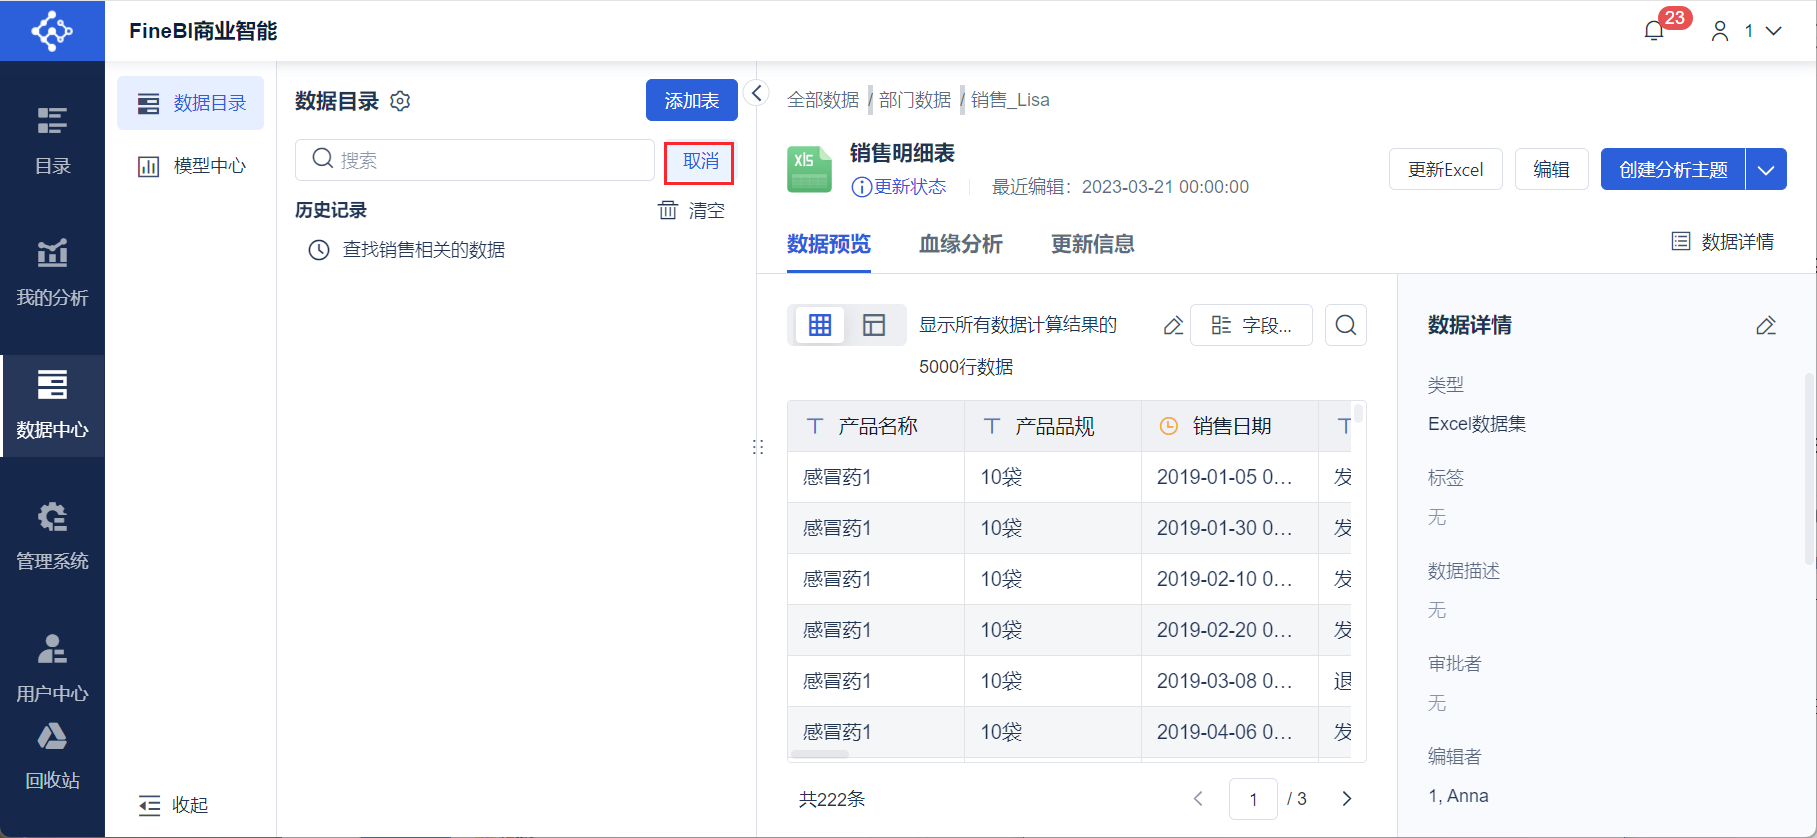The height and width of the screenshot is (838, 1817).
Task: Select 数据目录 menu item
Action: 191,103
